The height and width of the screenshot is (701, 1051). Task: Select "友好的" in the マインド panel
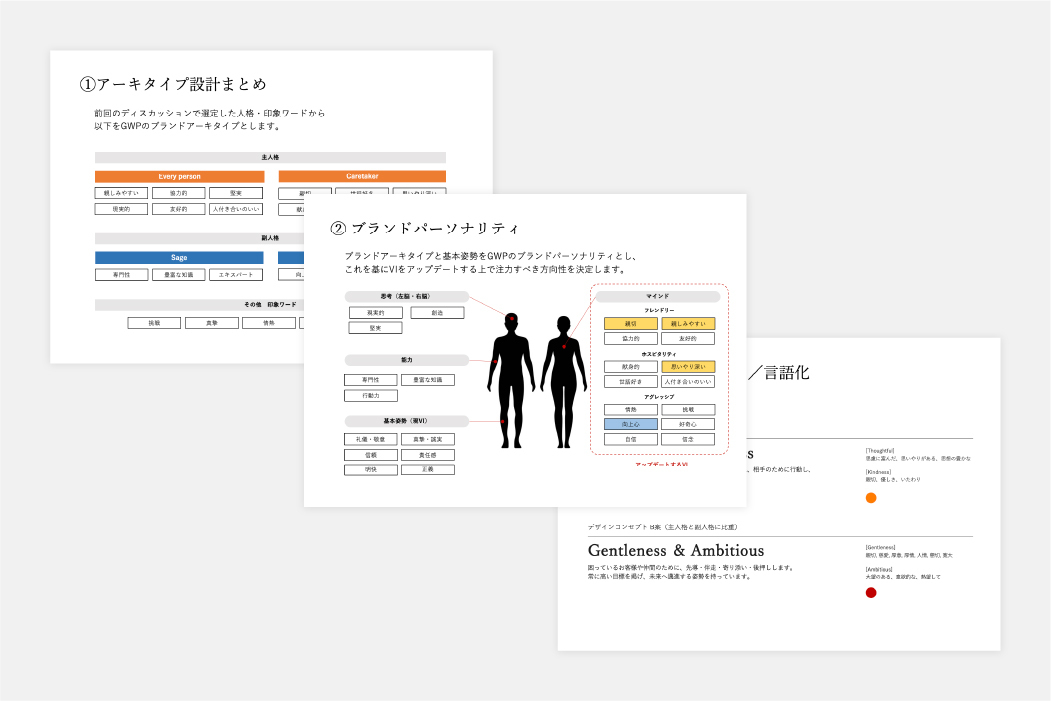(x=688, y=338)
